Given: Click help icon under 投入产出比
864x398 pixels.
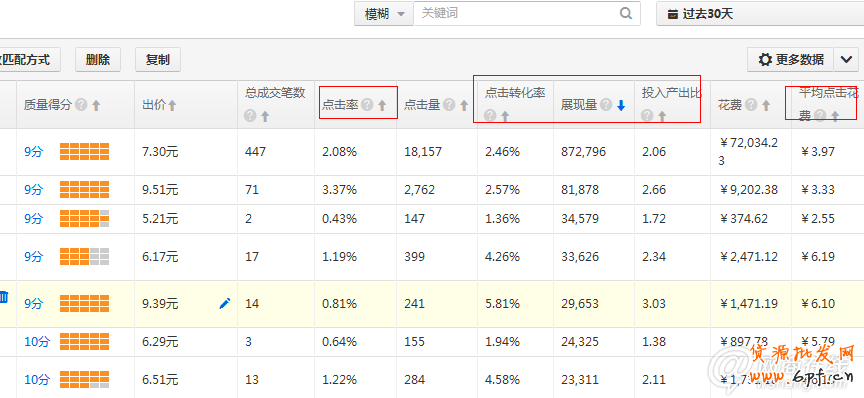Looking at the screenshot, I should point(647,116).
